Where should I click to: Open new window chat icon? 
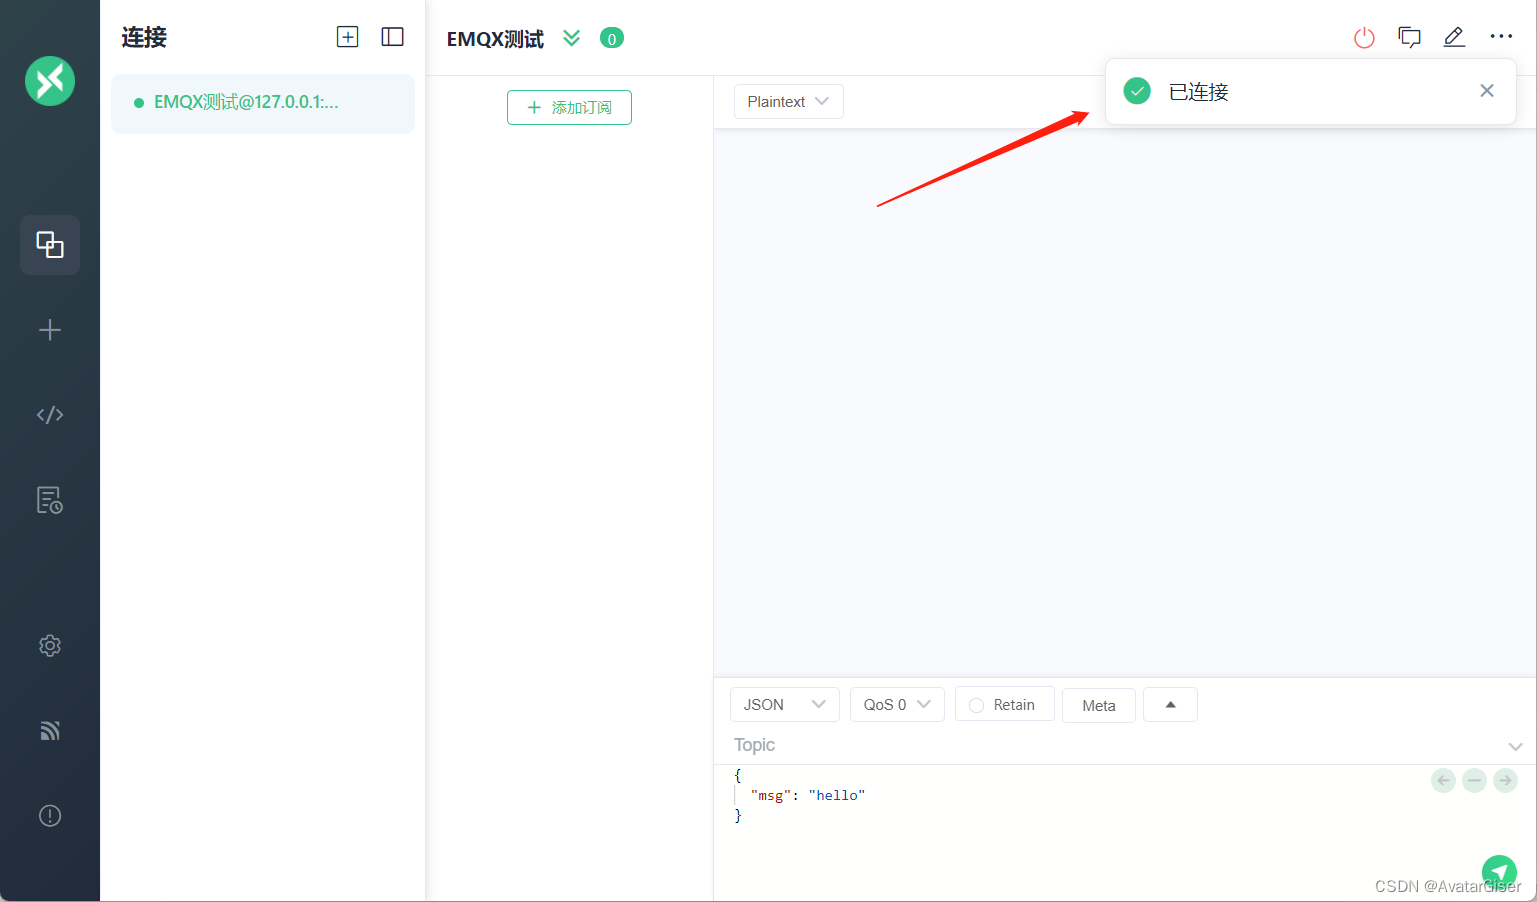click(x=1409, y=38)
